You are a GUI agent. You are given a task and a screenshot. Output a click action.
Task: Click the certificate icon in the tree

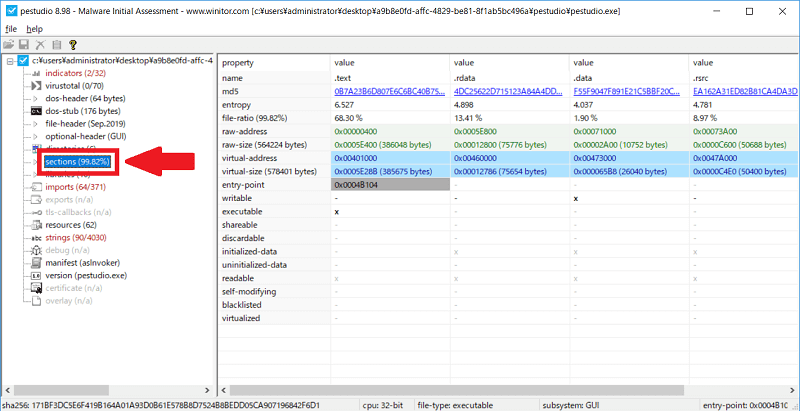coord(36,289)
